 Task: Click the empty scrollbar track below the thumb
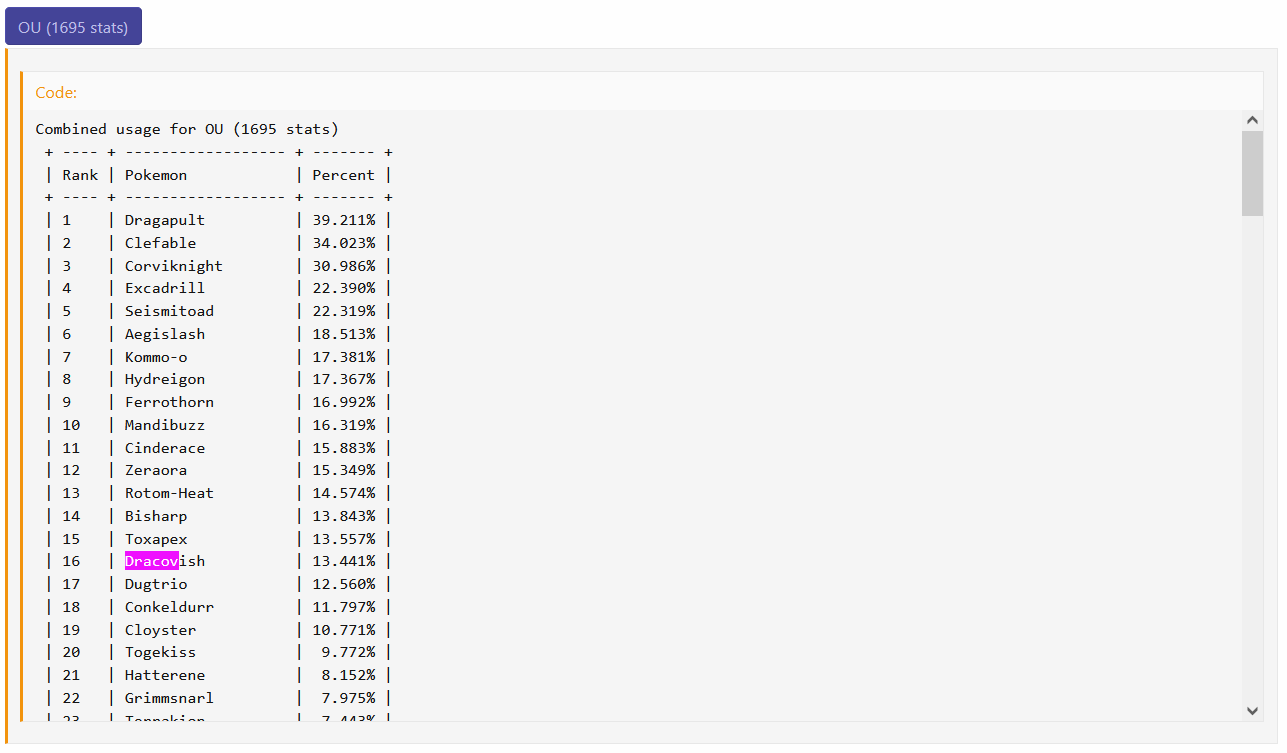[x=1252, y=450]
